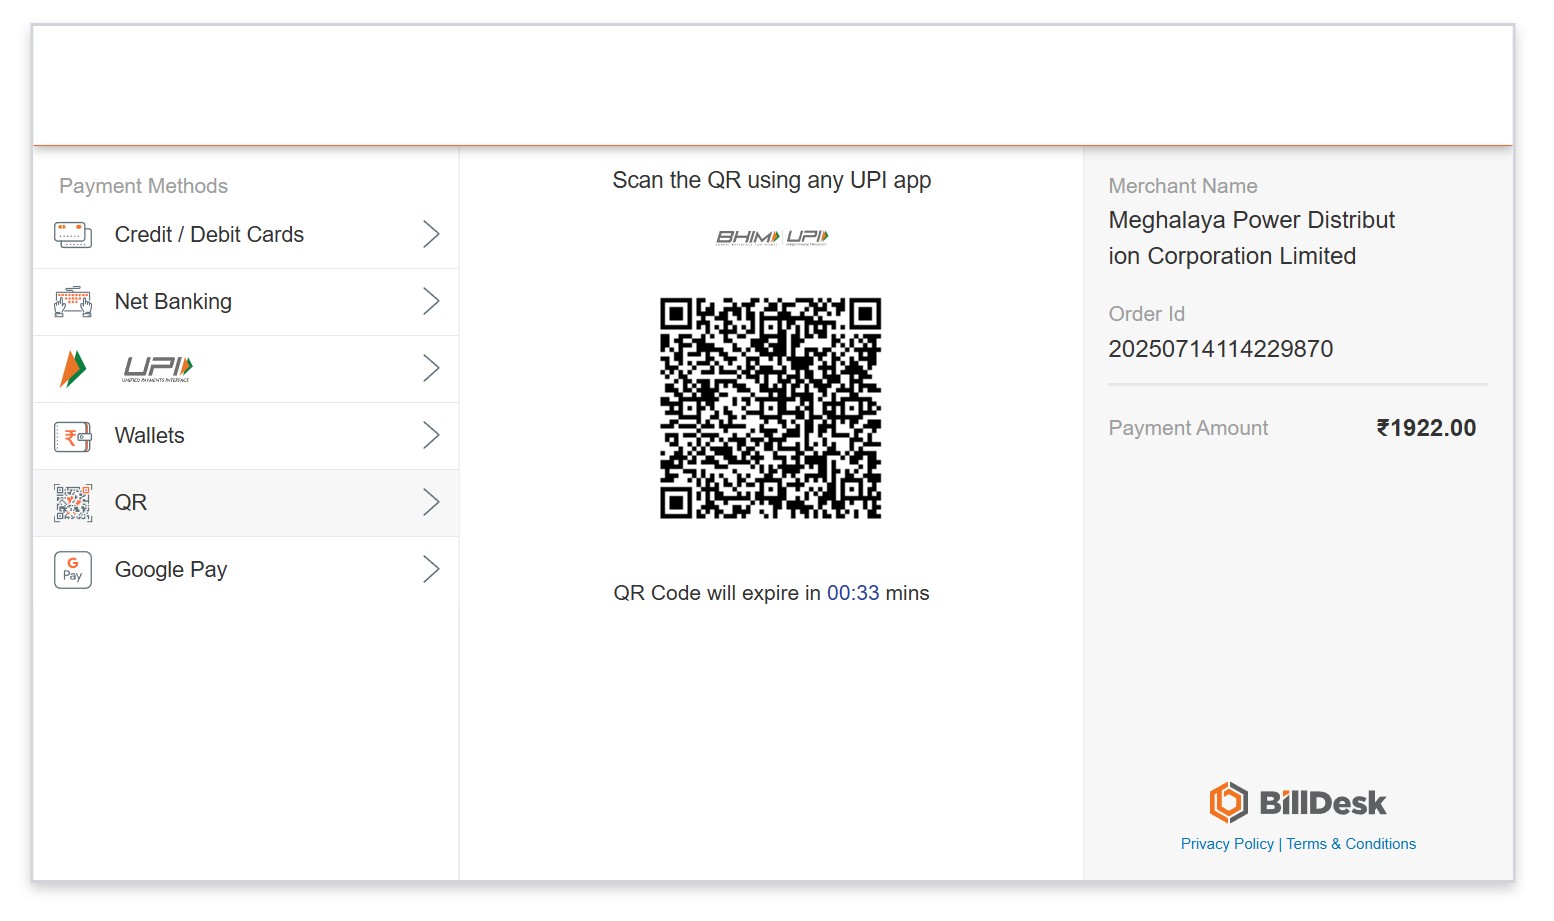
Task: Open the Terms & Conditions link
Action: click(x=1351, y=844)
